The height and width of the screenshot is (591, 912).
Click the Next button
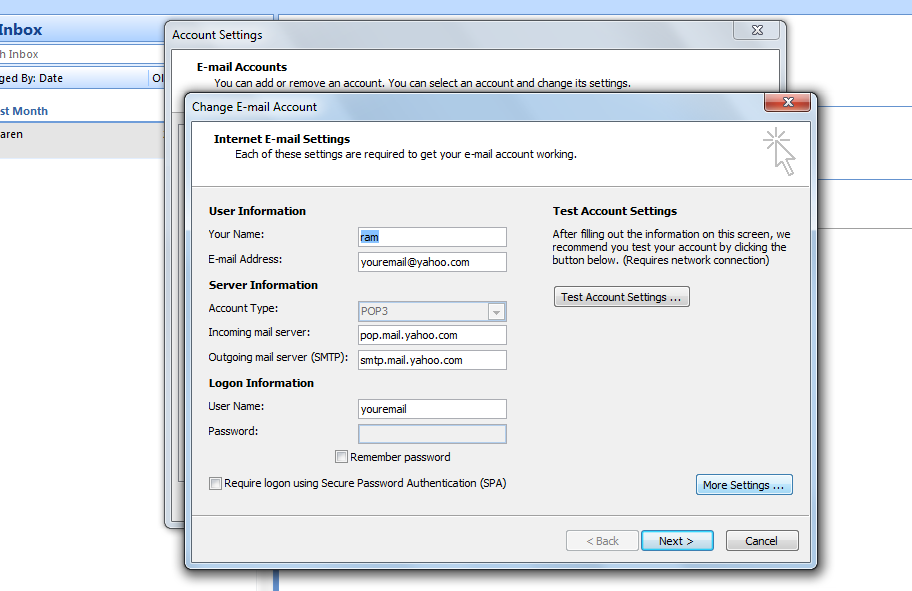[676, 541]
